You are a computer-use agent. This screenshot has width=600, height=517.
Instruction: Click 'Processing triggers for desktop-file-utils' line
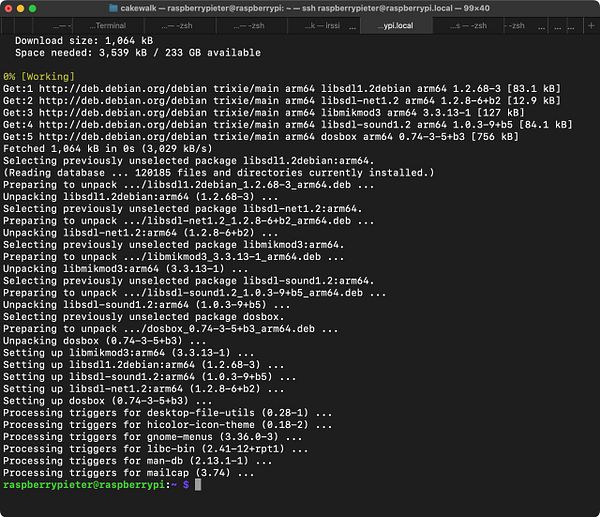168,413
